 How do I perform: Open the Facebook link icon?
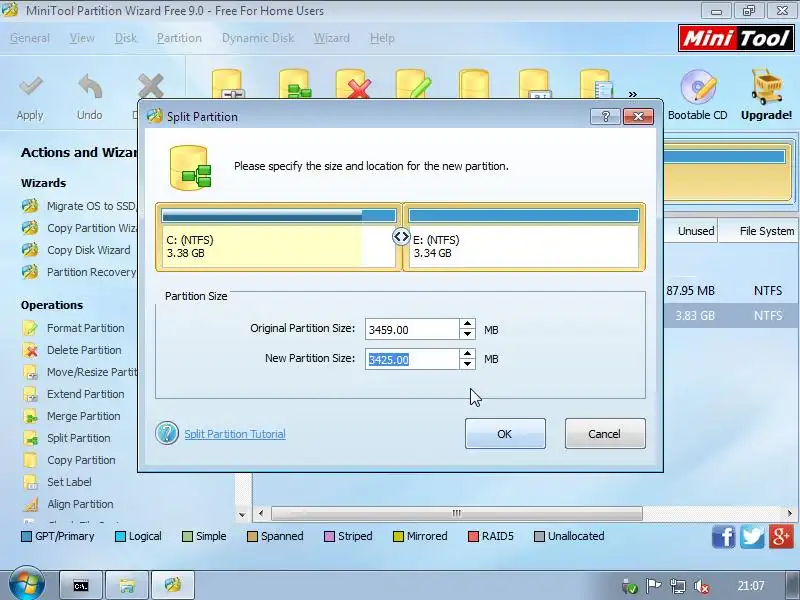[x=724, y=537]
